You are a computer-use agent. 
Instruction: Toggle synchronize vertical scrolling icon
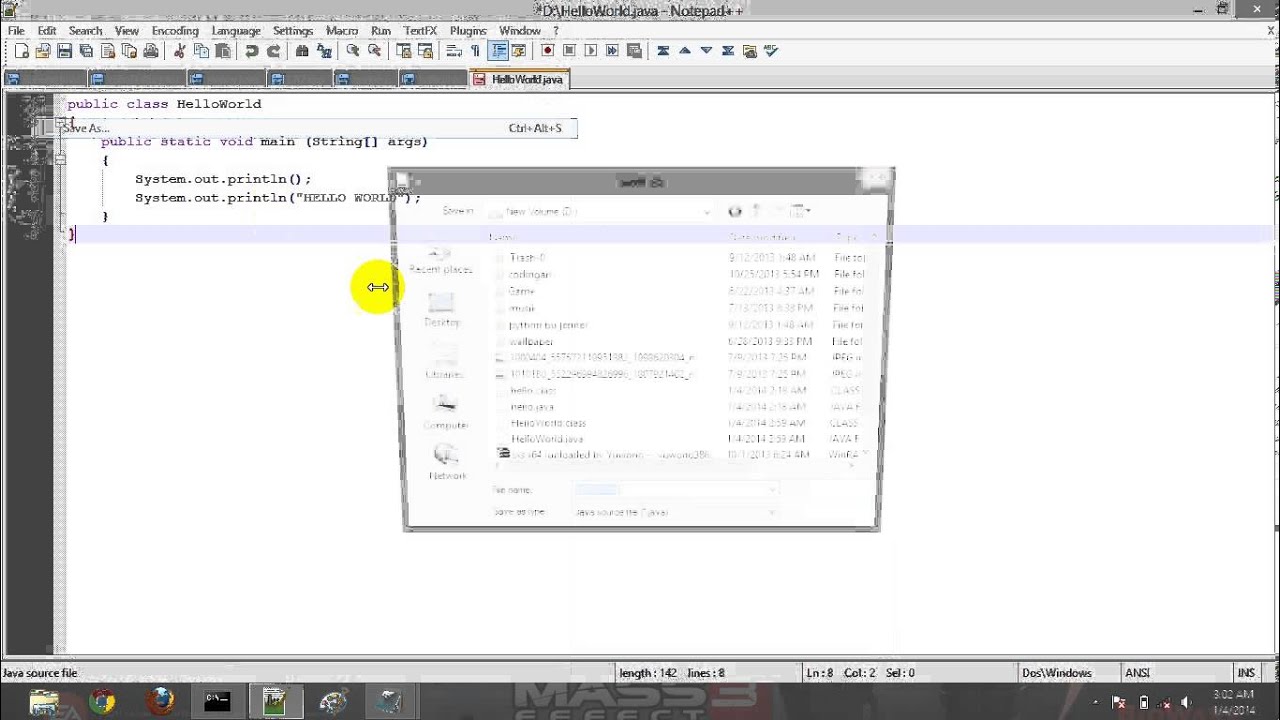pos(403,51)
